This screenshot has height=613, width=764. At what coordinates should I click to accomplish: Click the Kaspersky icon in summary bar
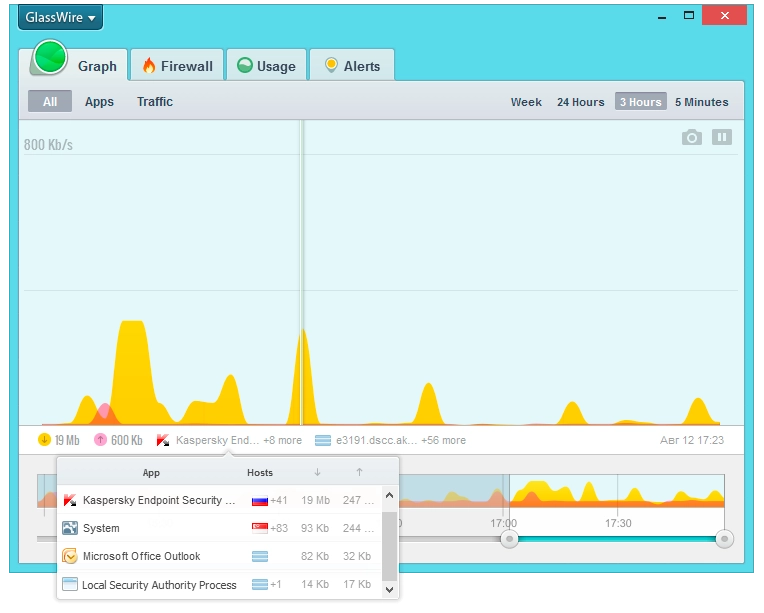tap(163, 440)
